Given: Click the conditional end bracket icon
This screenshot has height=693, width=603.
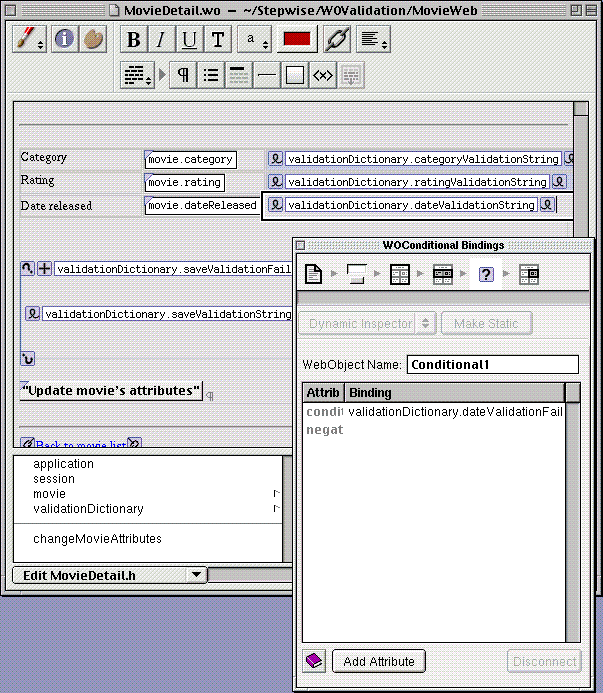Looking at the screenshot, I should point(27,358).
